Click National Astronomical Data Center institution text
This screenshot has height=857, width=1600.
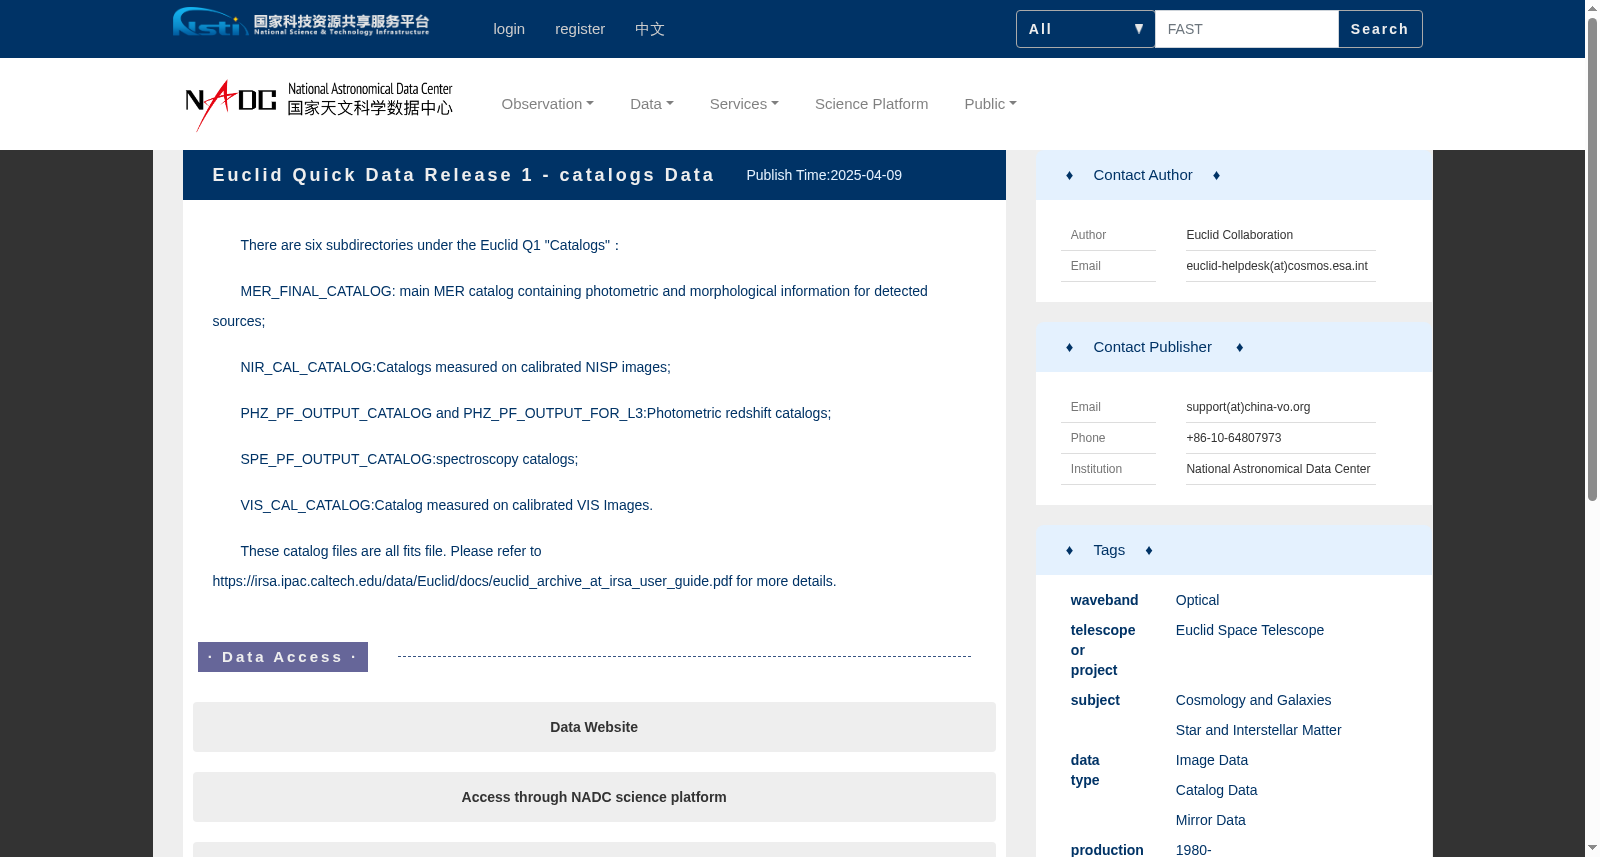pyautogui.click(x=1278, y=469)
